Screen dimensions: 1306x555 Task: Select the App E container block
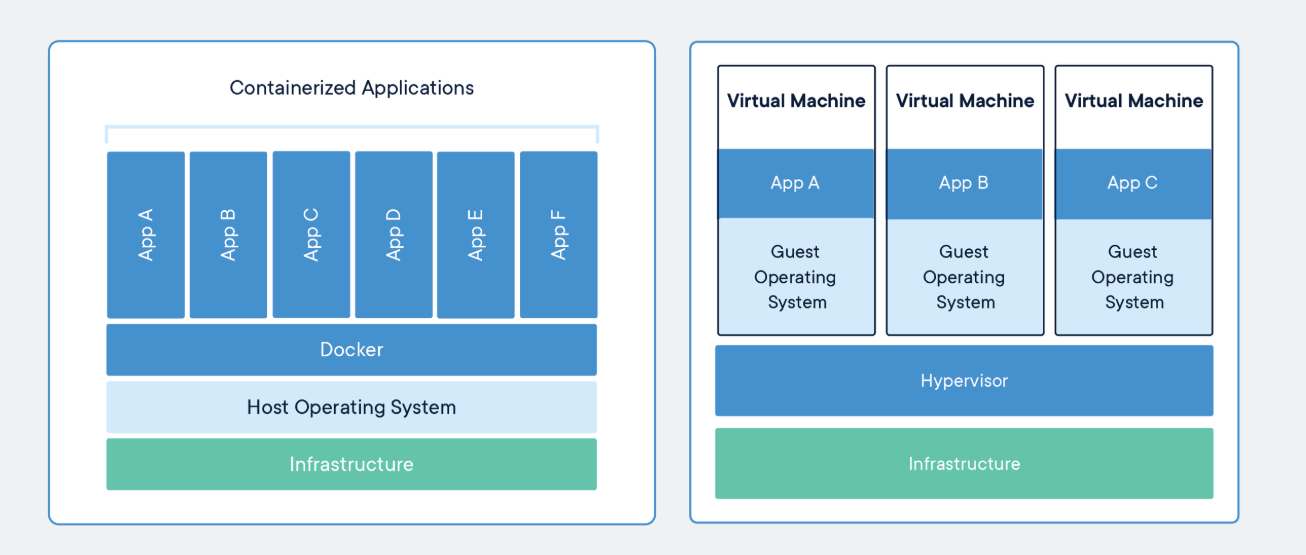click(476, 235)
